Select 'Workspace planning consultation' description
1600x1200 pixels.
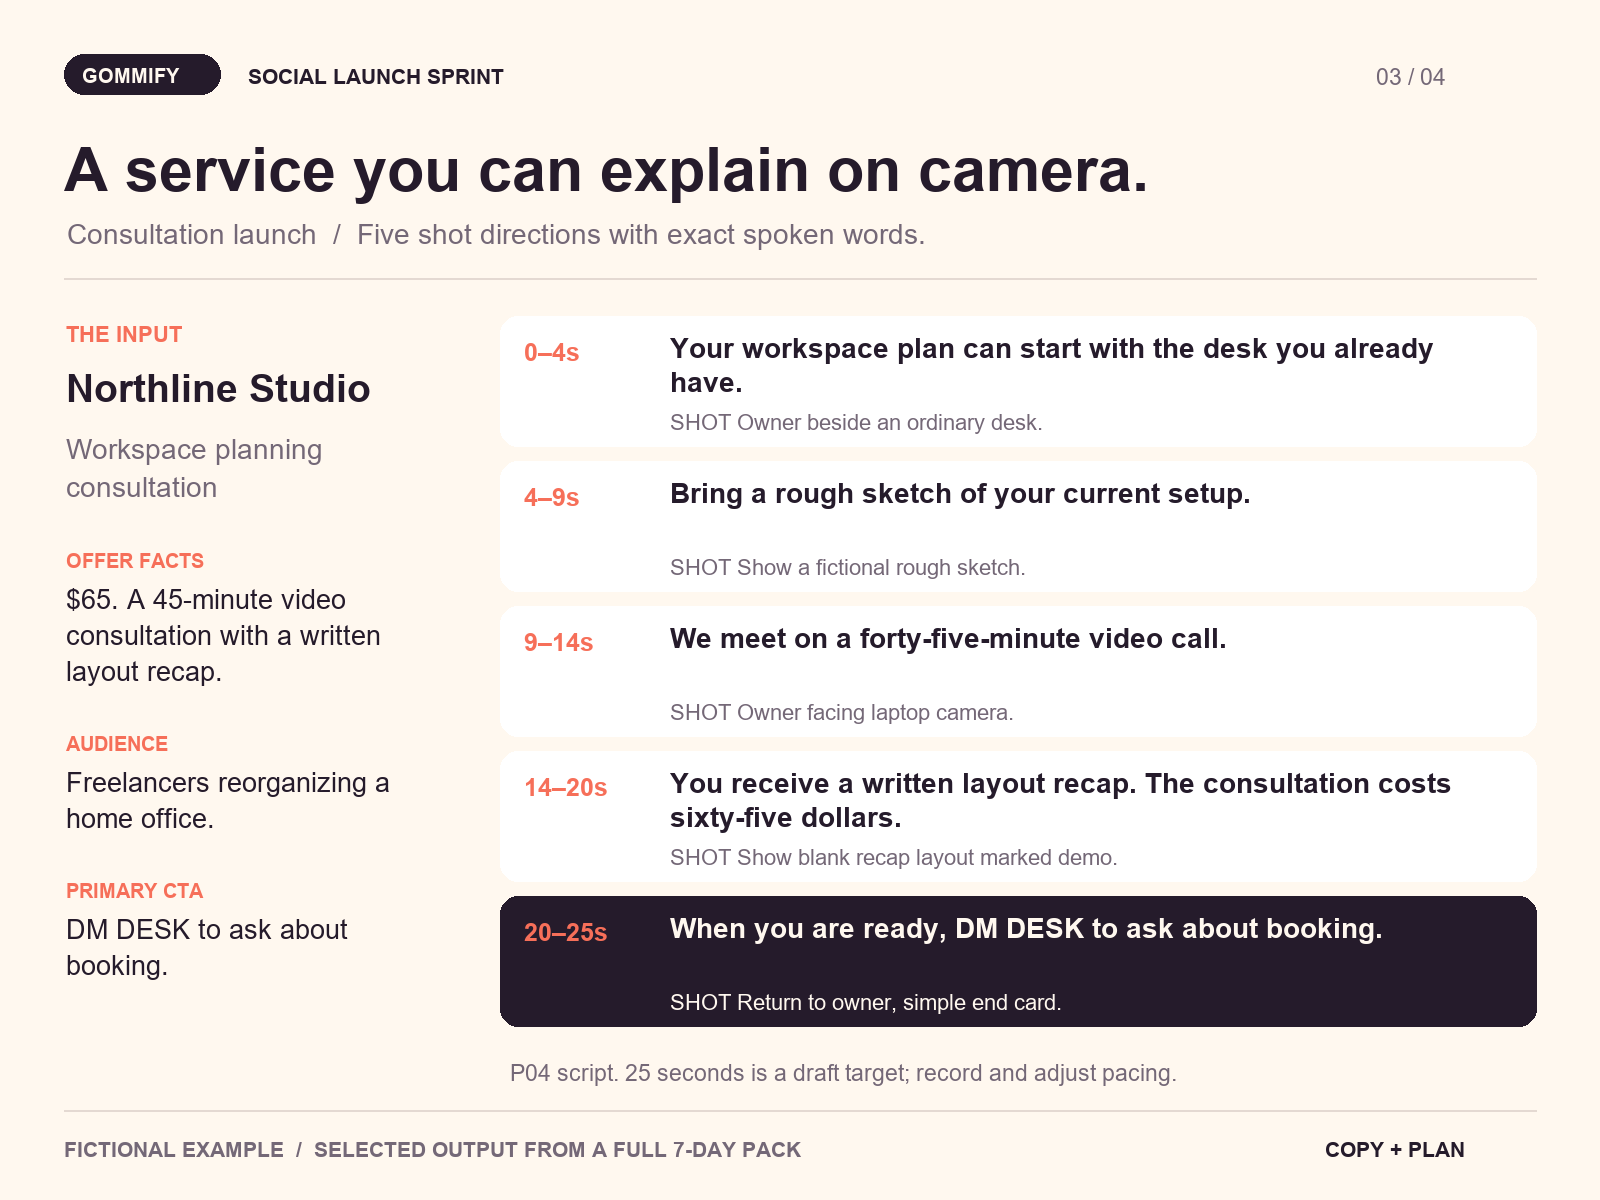click(x=194, y=468)
